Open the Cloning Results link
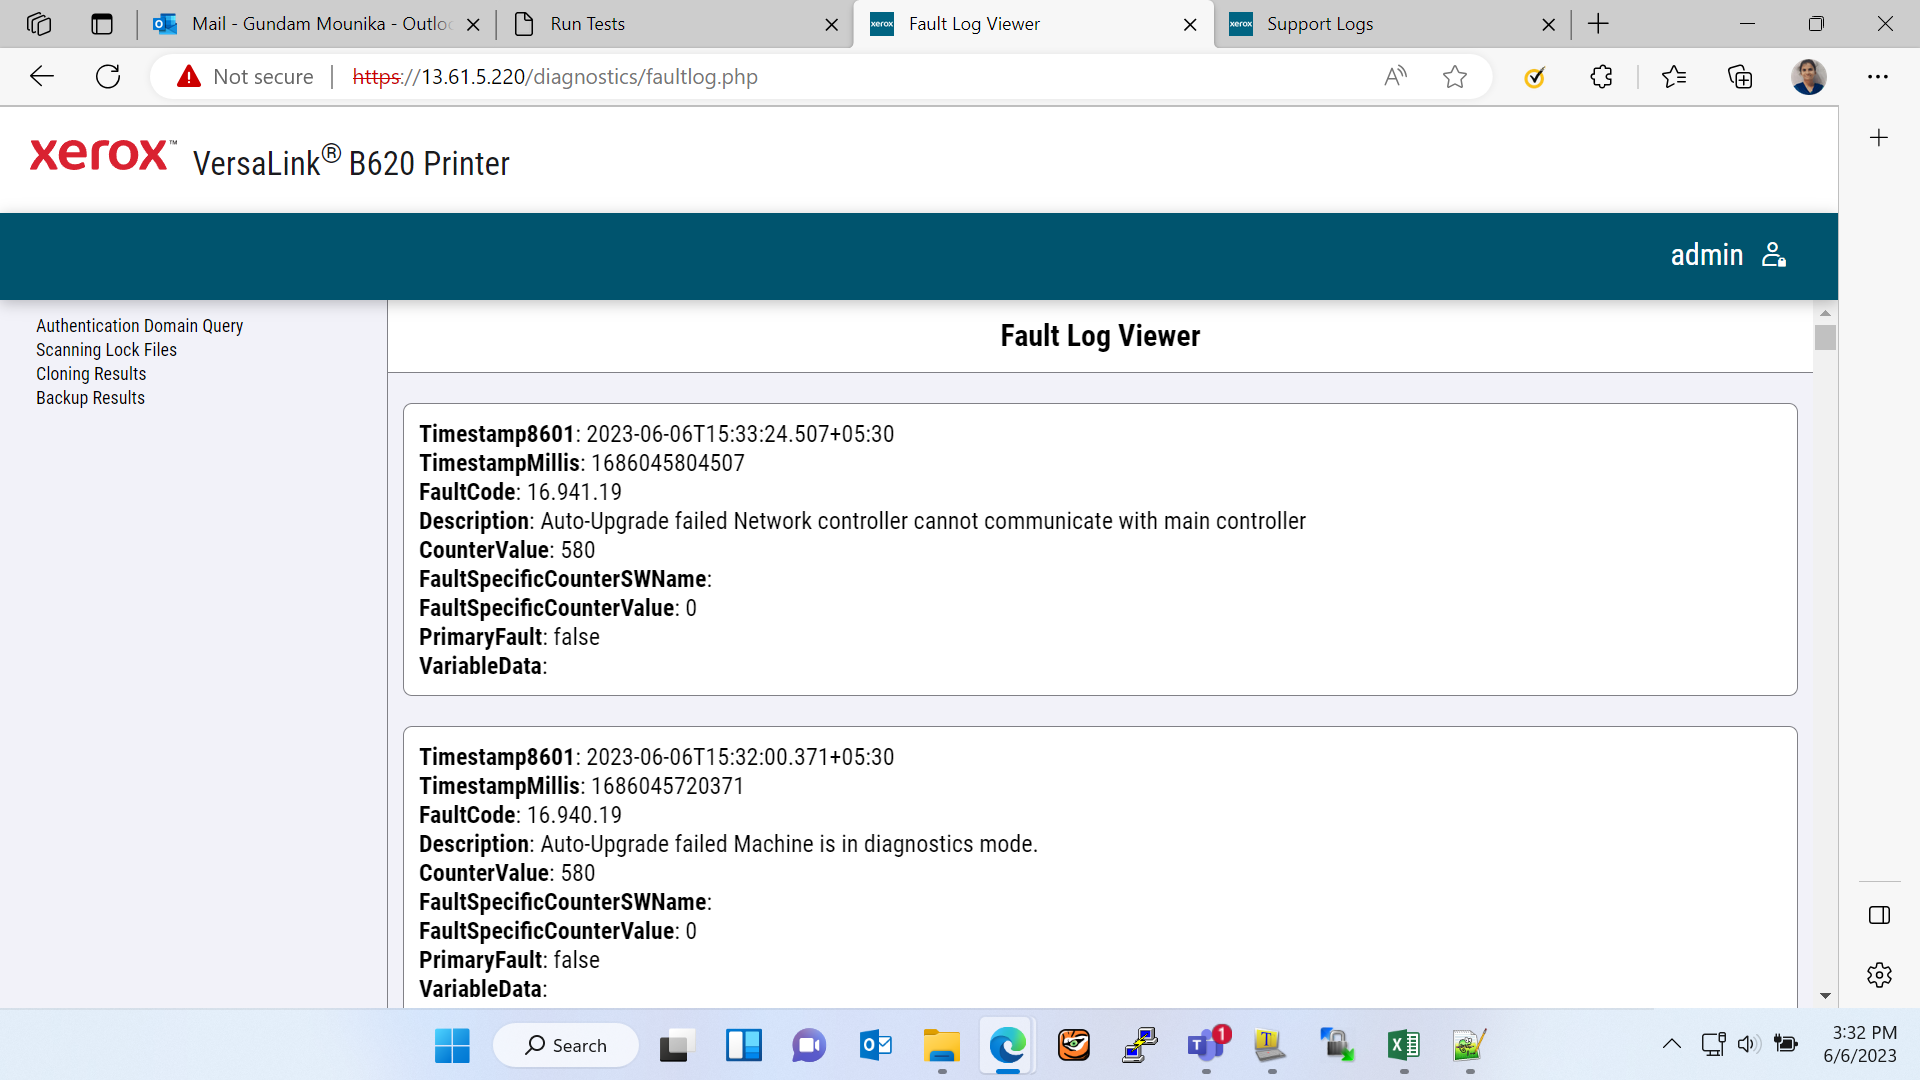Screen dimensions: 1920x1080 point(91,374)
